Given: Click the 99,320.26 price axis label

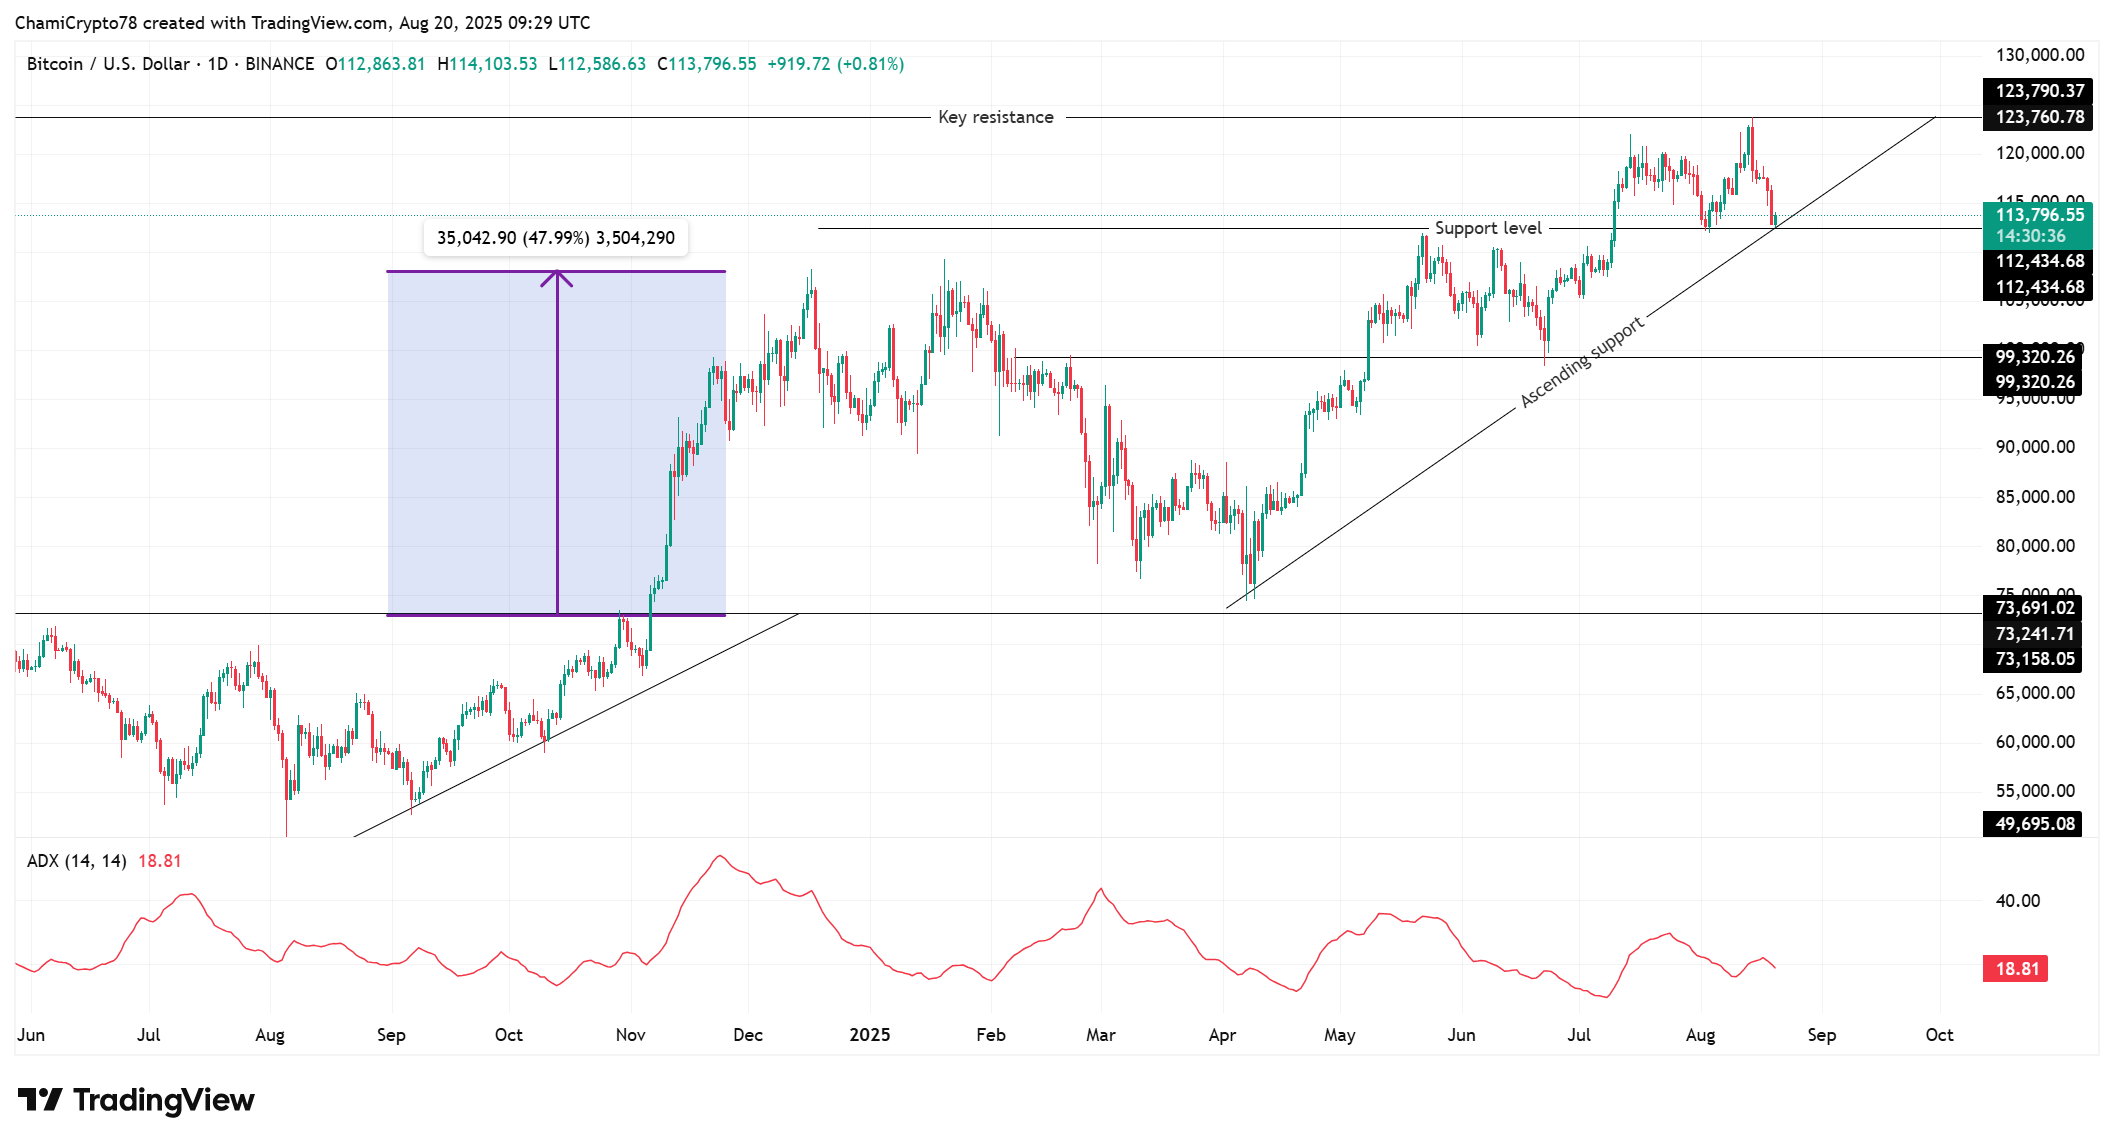Looking at the screenshot, I should [x=2034, y=357].
